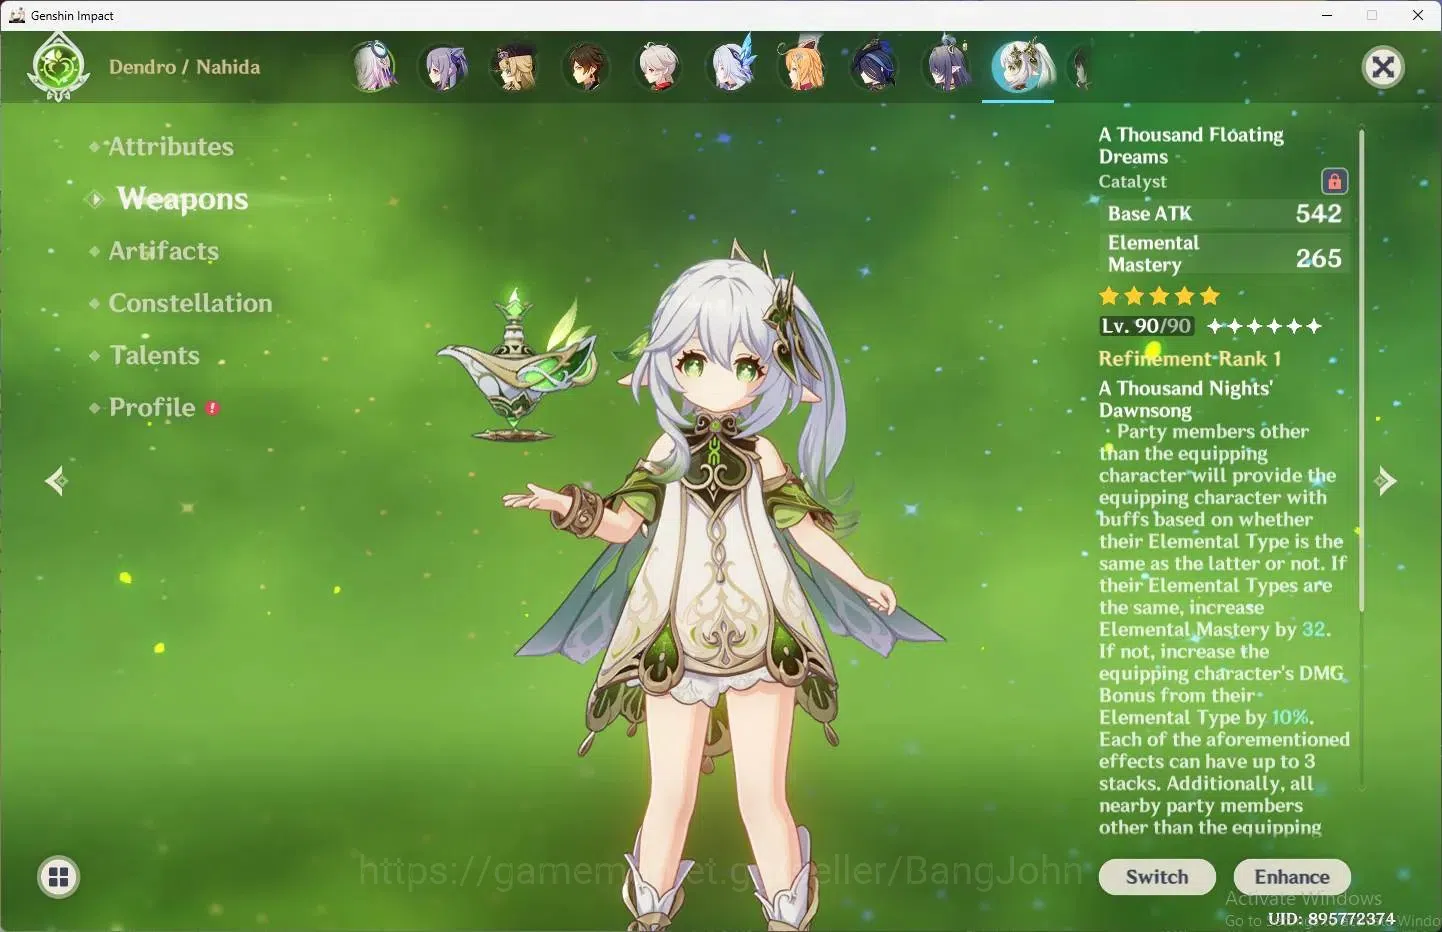Select the highlighted Nahida portrait
Viewport: 1442px width, 932px height.
1019,67
